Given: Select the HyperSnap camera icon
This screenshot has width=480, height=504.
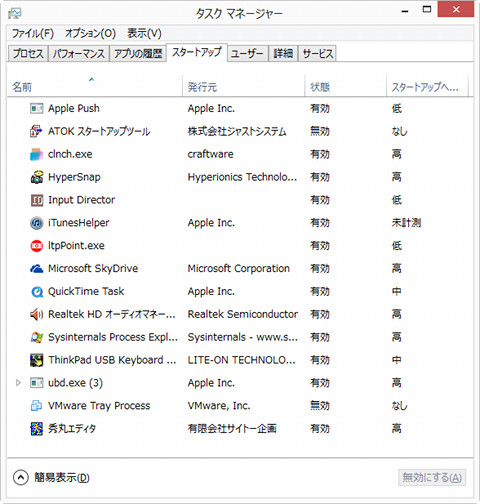Looking at the screenshot, I should [37, 177].
